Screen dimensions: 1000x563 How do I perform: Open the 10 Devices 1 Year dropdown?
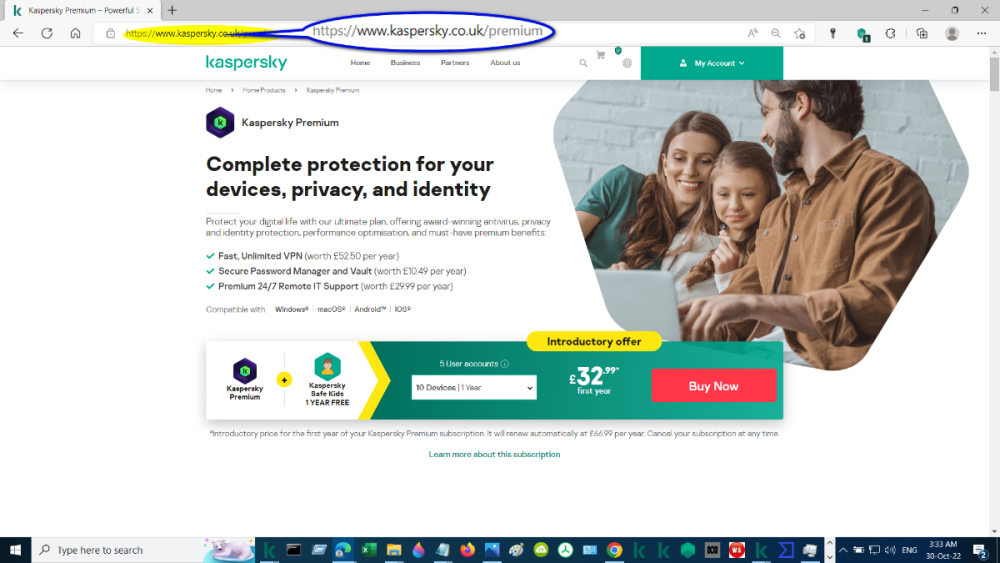point(474,388)
